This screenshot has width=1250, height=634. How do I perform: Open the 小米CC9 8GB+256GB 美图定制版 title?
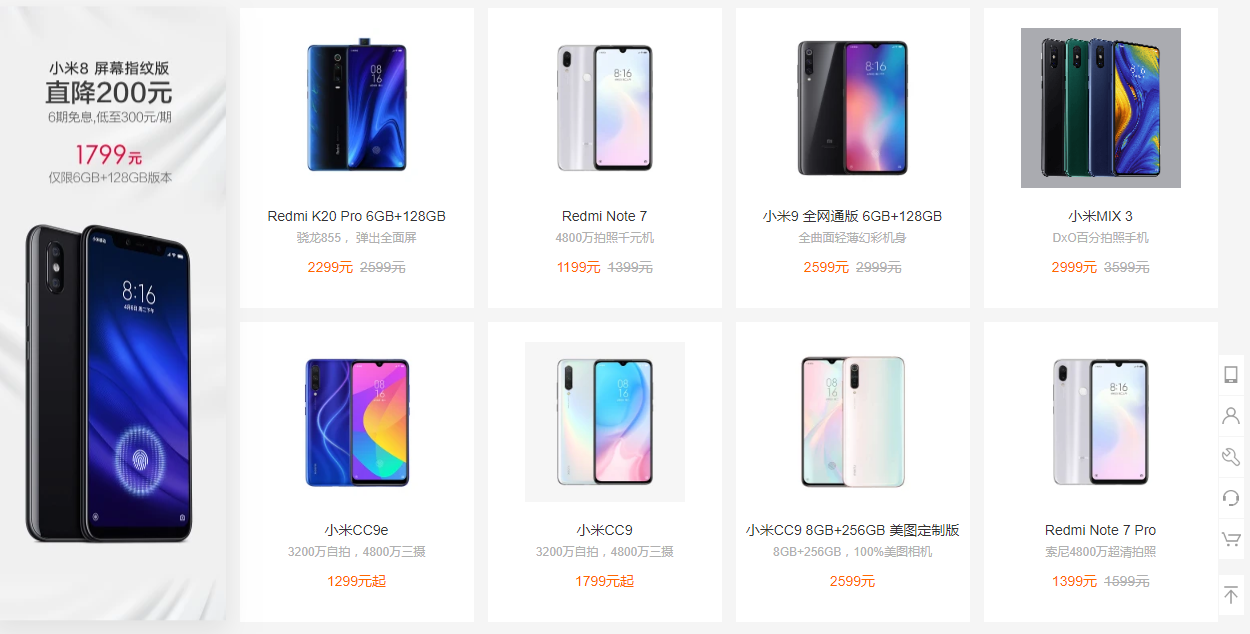pos(853,530)
